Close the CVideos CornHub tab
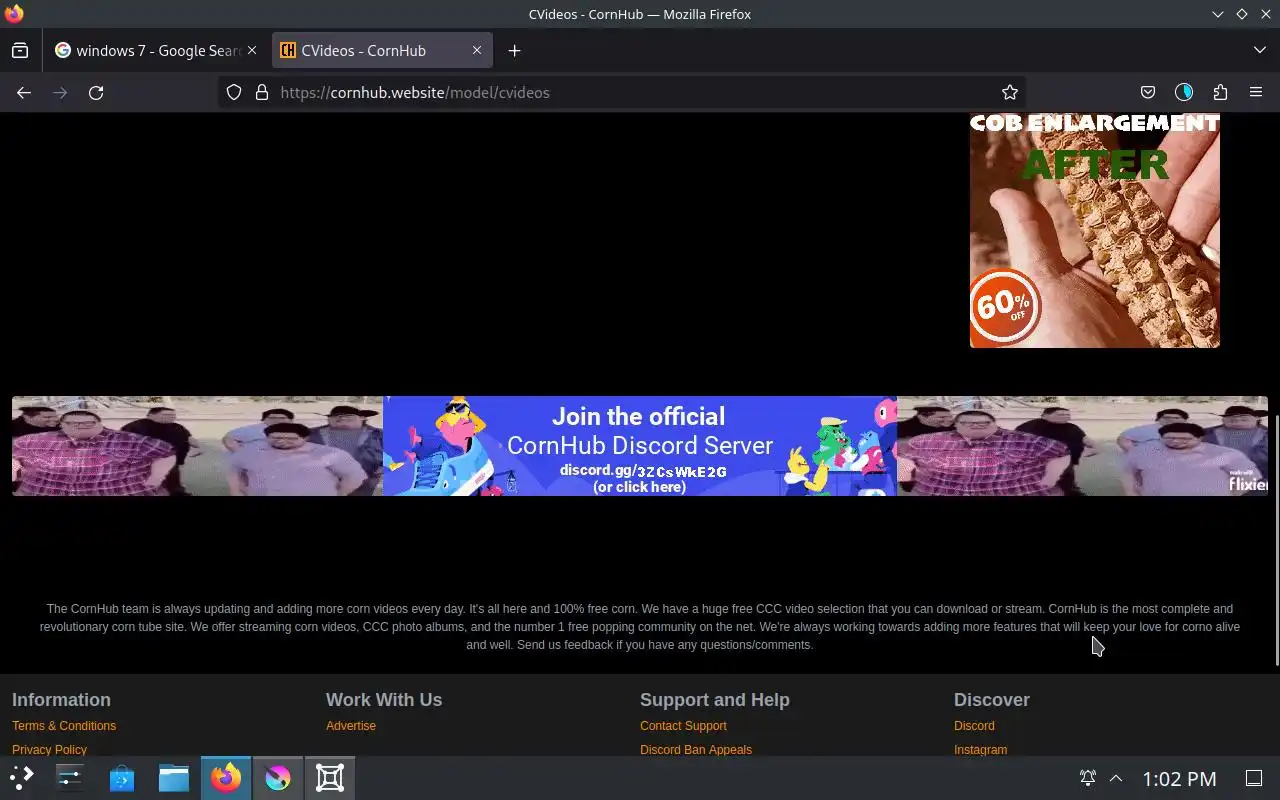1280x800 pixels. (477, 50)
